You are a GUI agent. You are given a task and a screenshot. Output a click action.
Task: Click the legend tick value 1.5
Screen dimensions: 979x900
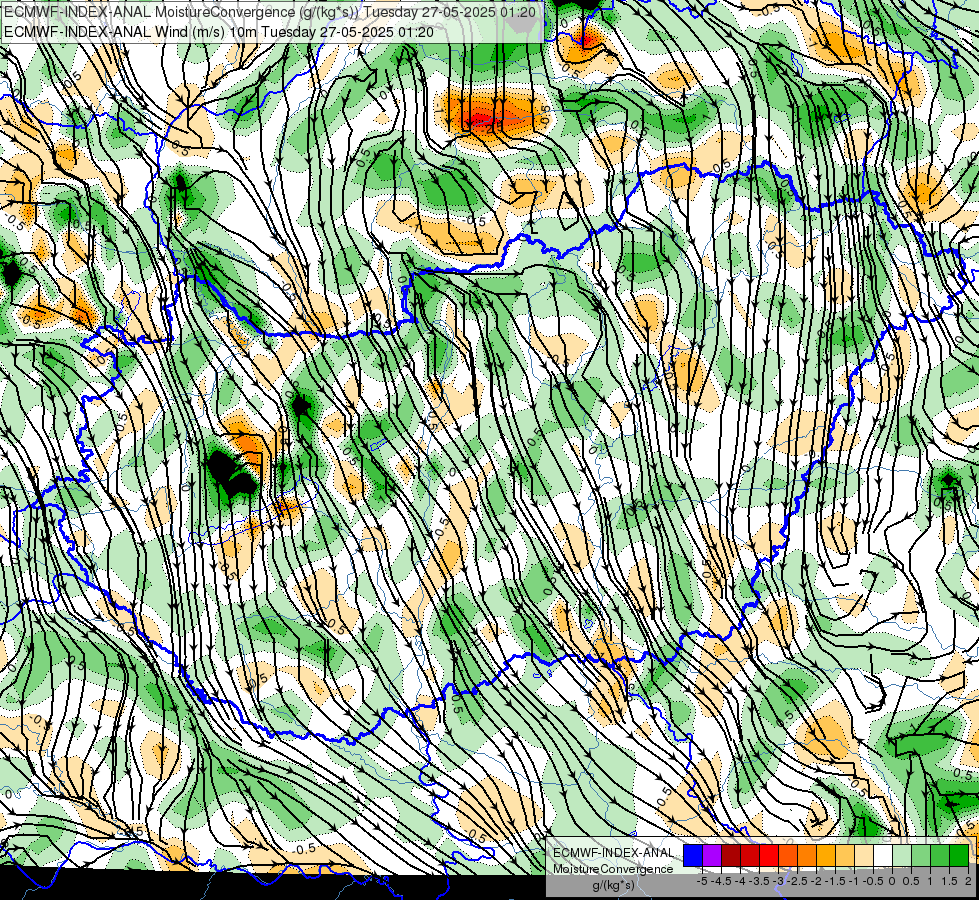(x=949, y=881)
